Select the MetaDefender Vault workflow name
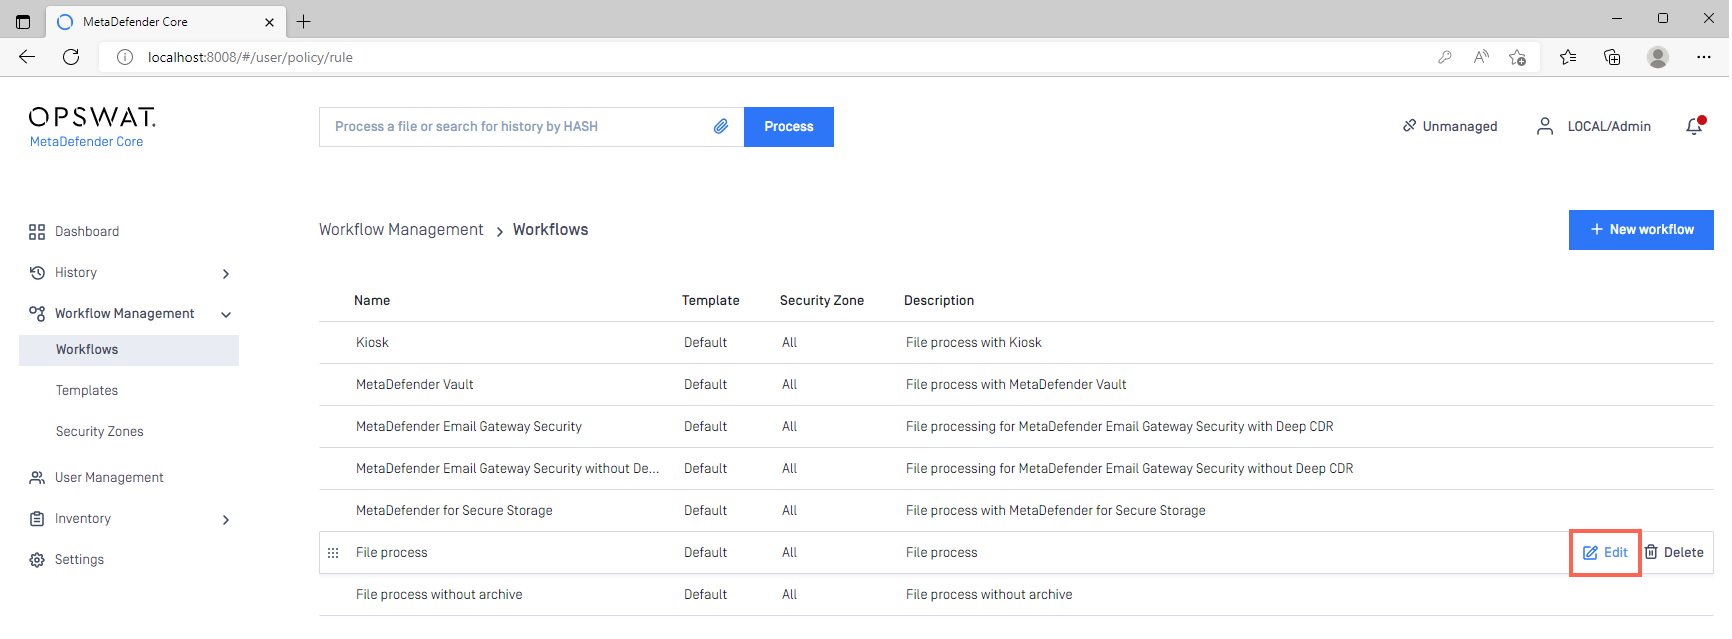Screen dimensions: 1732x639 click(x=415, y=385)
